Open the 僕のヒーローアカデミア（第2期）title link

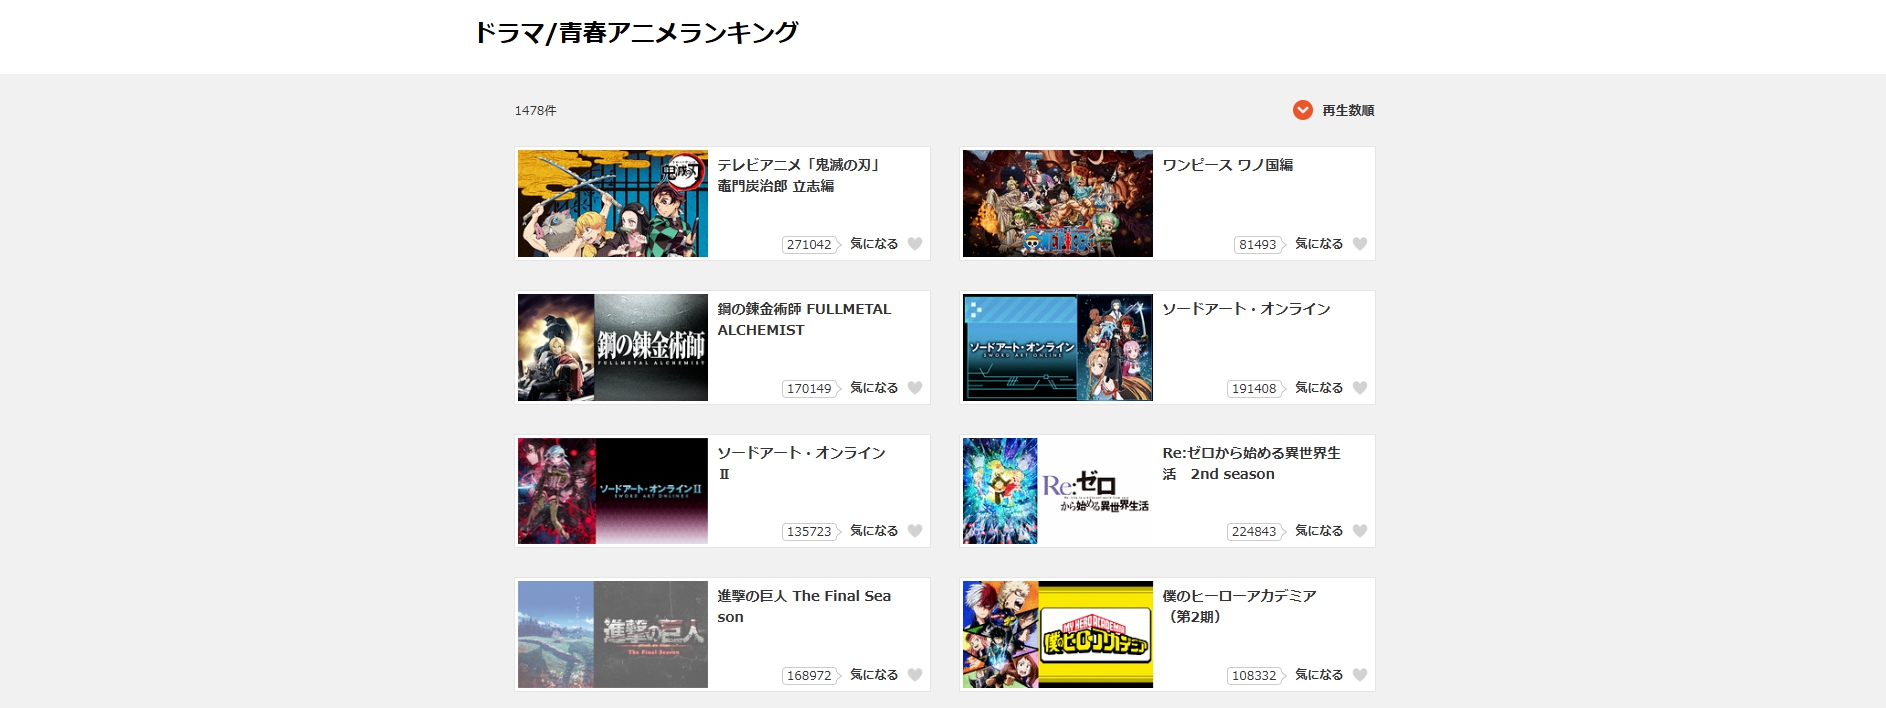point(1239,607)
